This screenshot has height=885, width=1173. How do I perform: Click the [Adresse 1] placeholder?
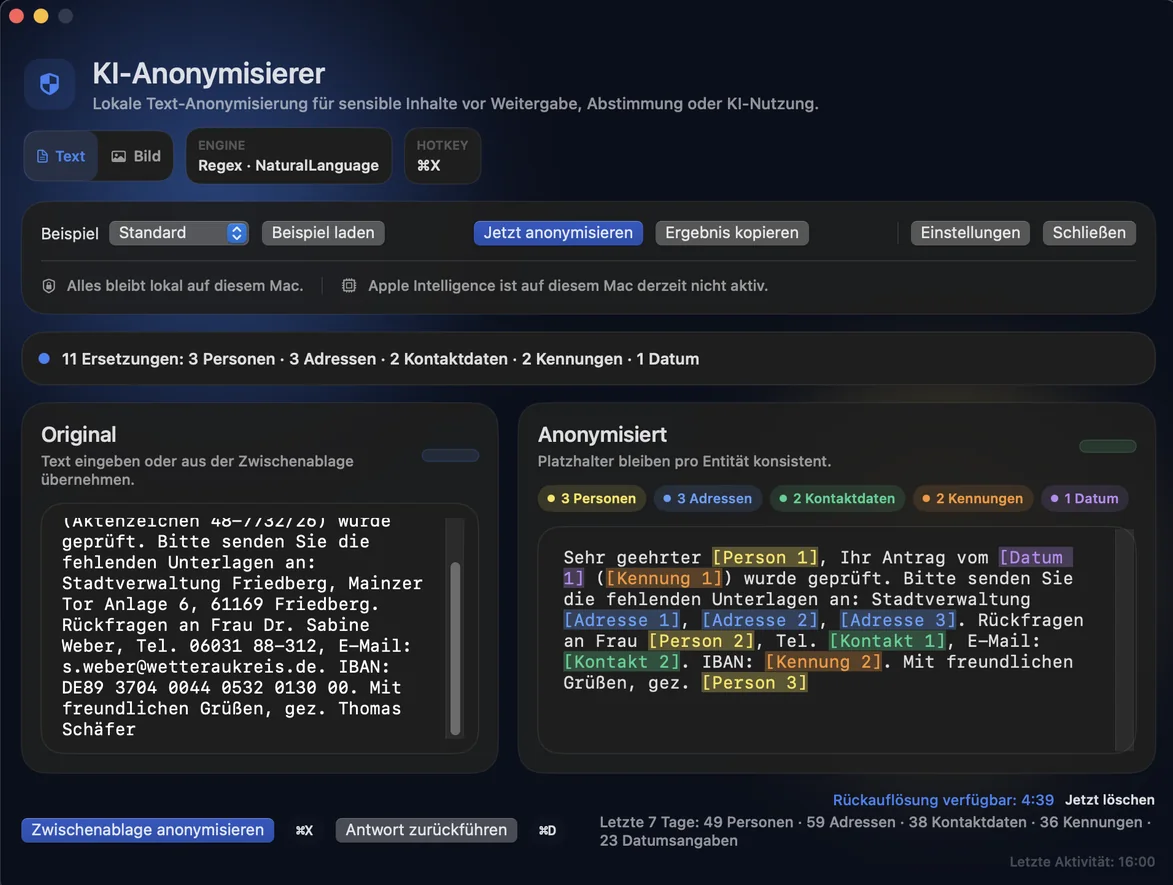tap(622, 620)
